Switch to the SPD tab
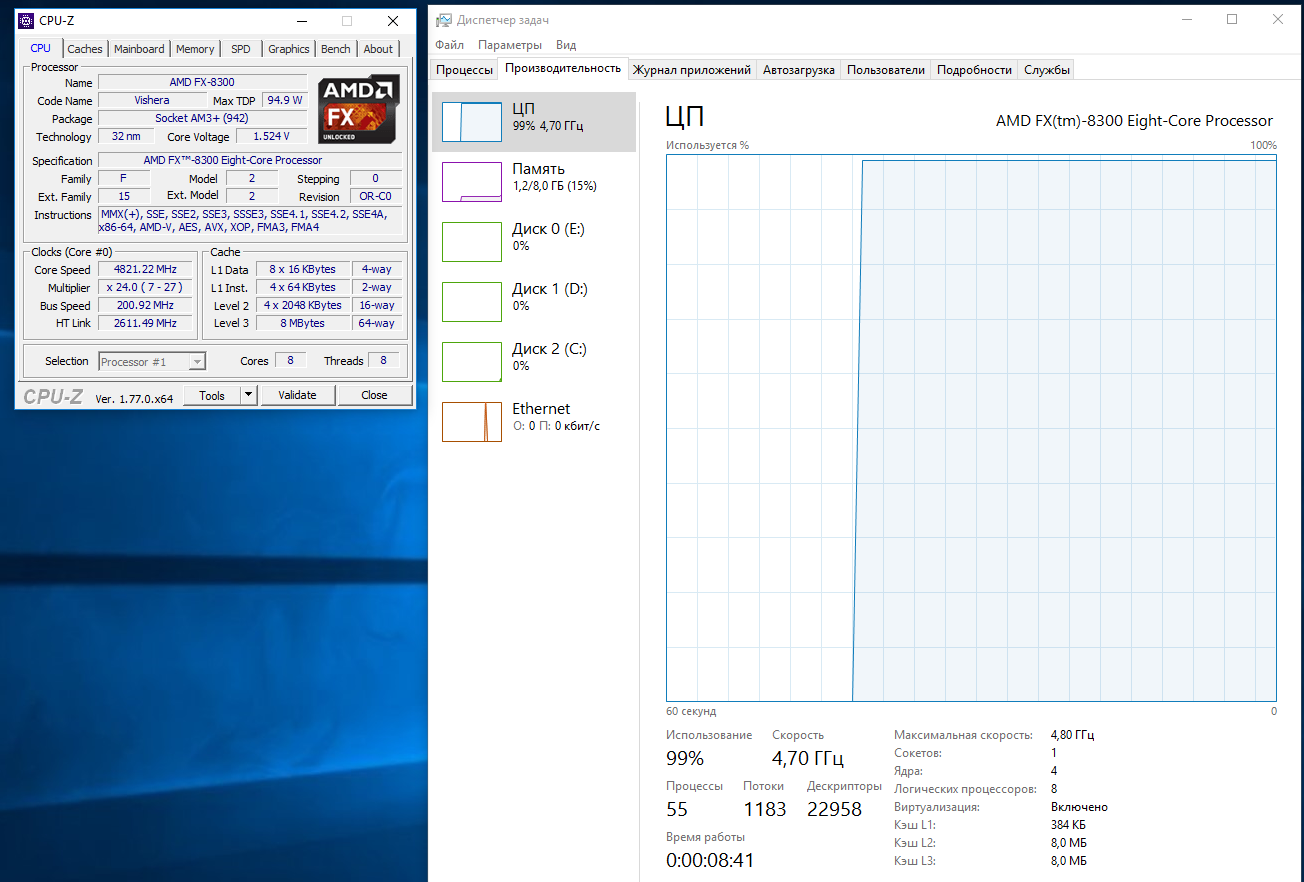This screenshot has height=882, width=1304. [x=241, y=49]
